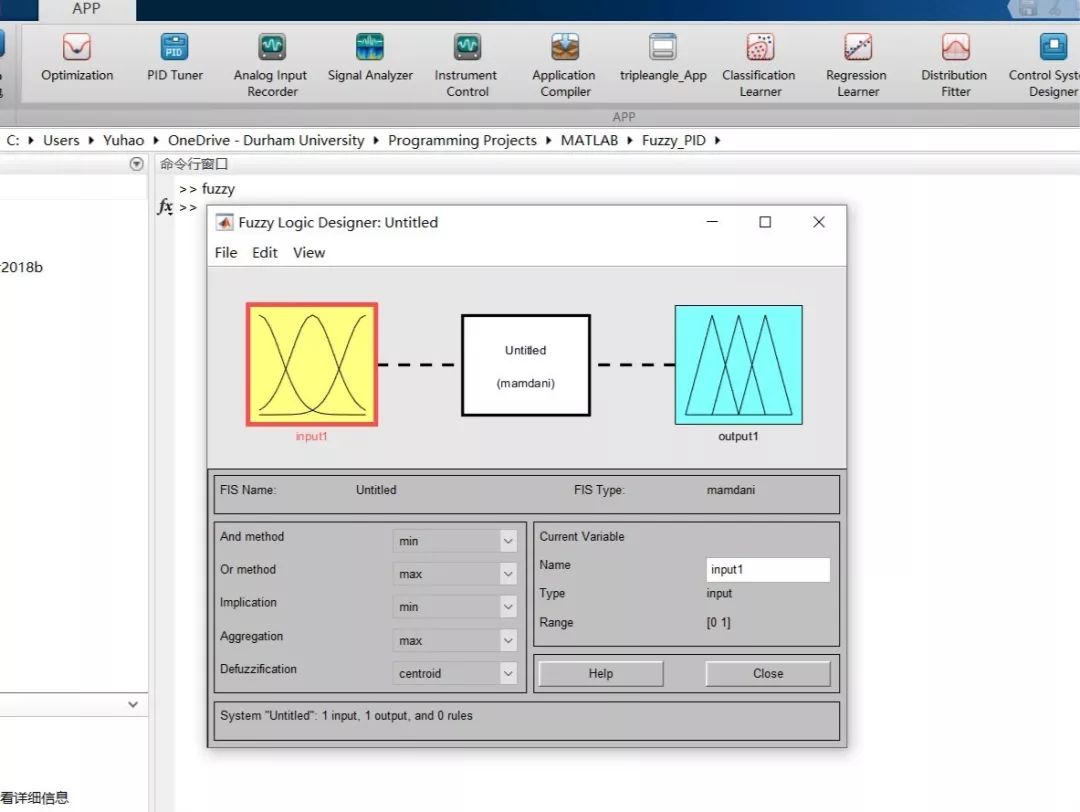Click the Type value input
Screen dimensions: 1080x812
[719, 593]
